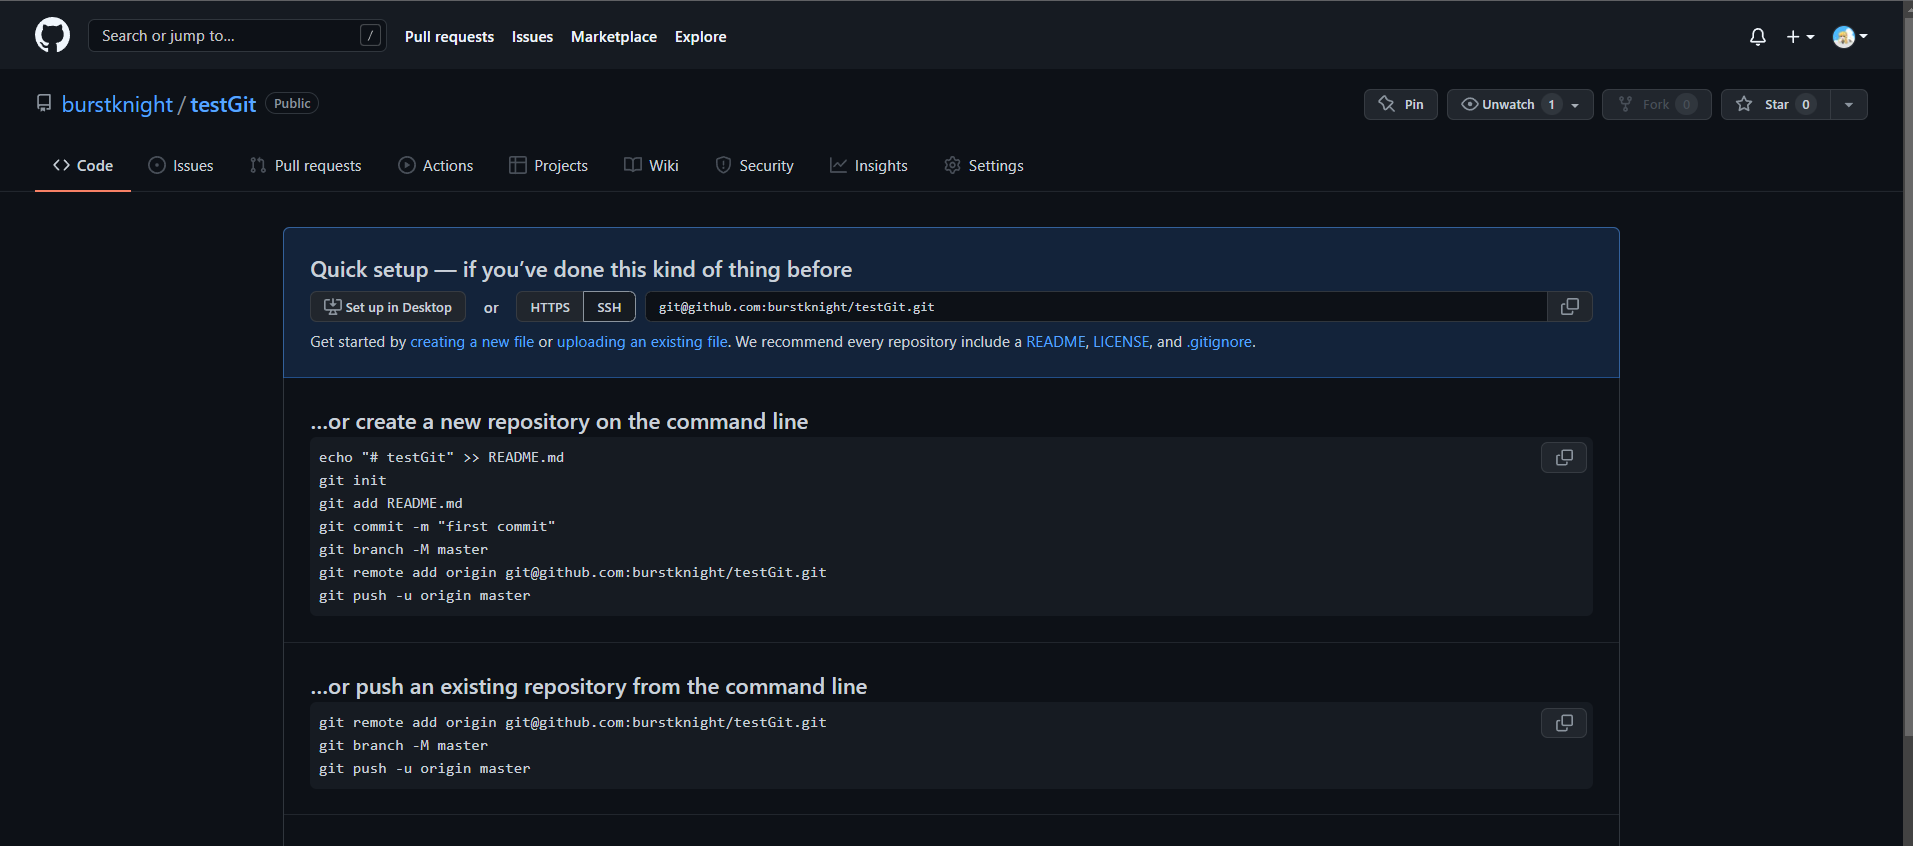Image resolution: width=1913 pixels, height=846 pixels.
Task: Expand the Unwatch dropdown arrow
Action: pyautogui.click(x=1576, y=105)
